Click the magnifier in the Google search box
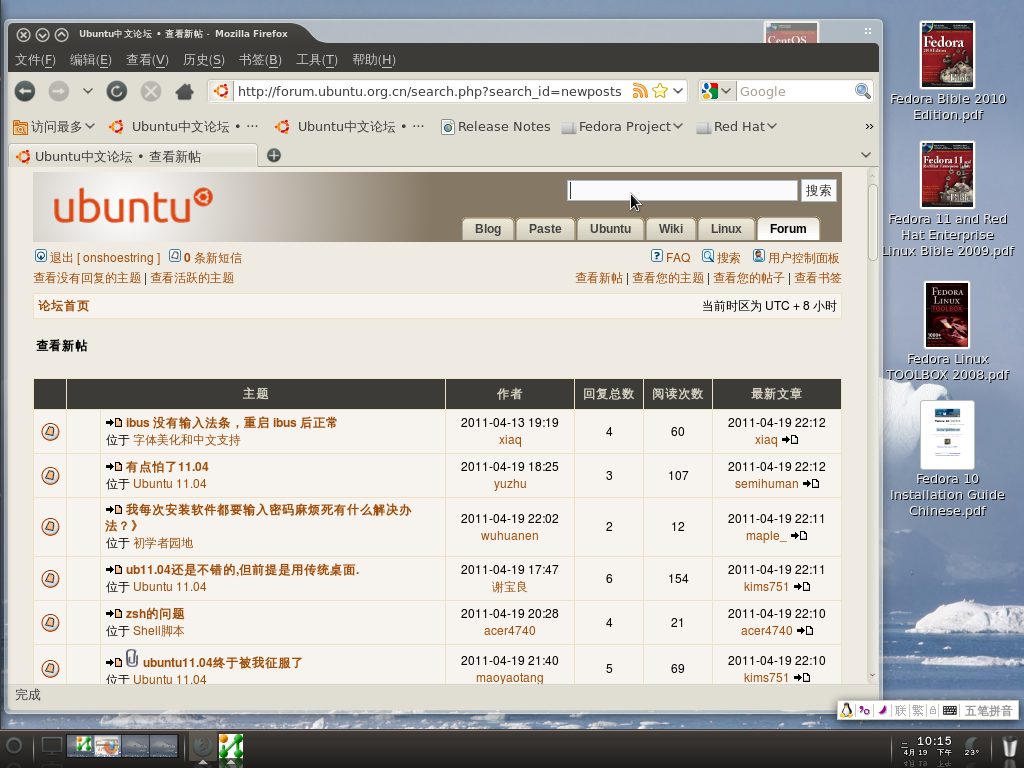This screenshot has height=768, width=1024. point(863,91)
